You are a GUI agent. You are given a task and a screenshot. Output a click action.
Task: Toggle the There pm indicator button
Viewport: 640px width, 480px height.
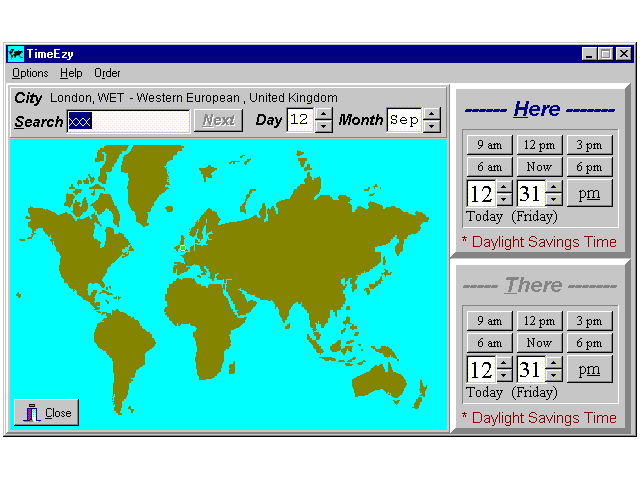point(589,369)
